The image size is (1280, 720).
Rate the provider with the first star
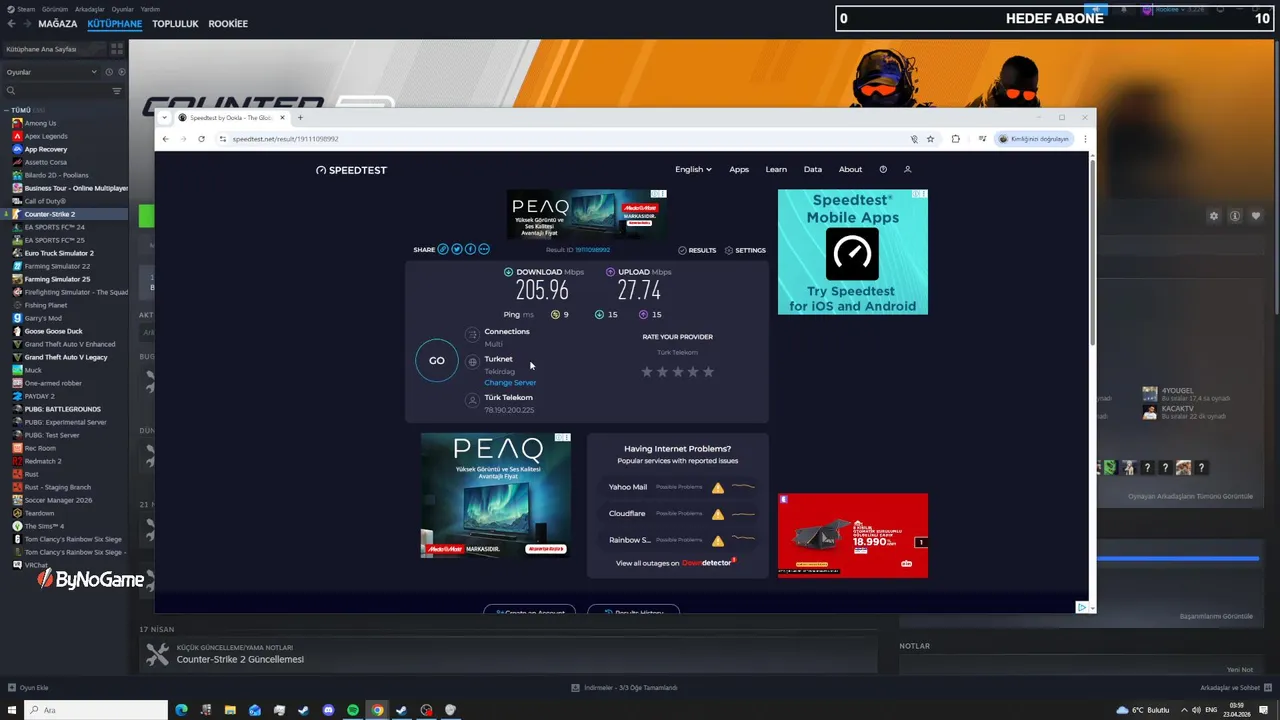click(x=647, y=372)
